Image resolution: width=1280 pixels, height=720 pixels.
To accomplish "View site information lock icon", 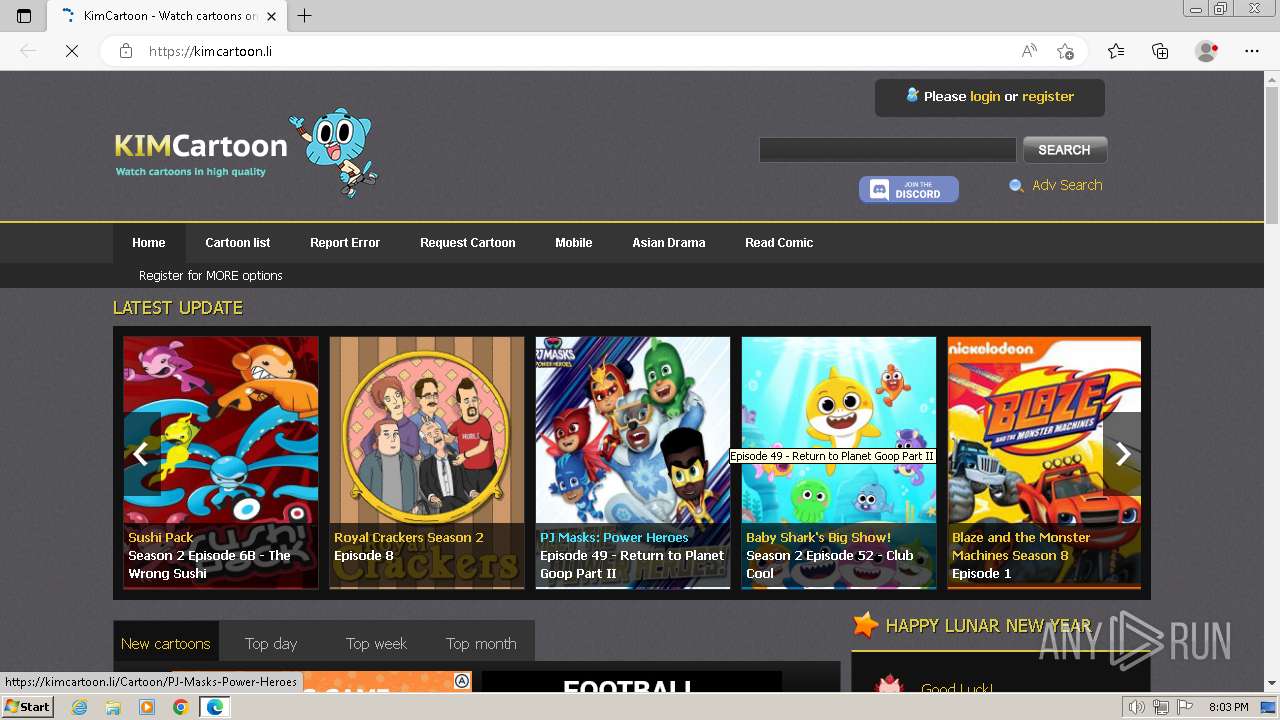I will coord(126,51).
